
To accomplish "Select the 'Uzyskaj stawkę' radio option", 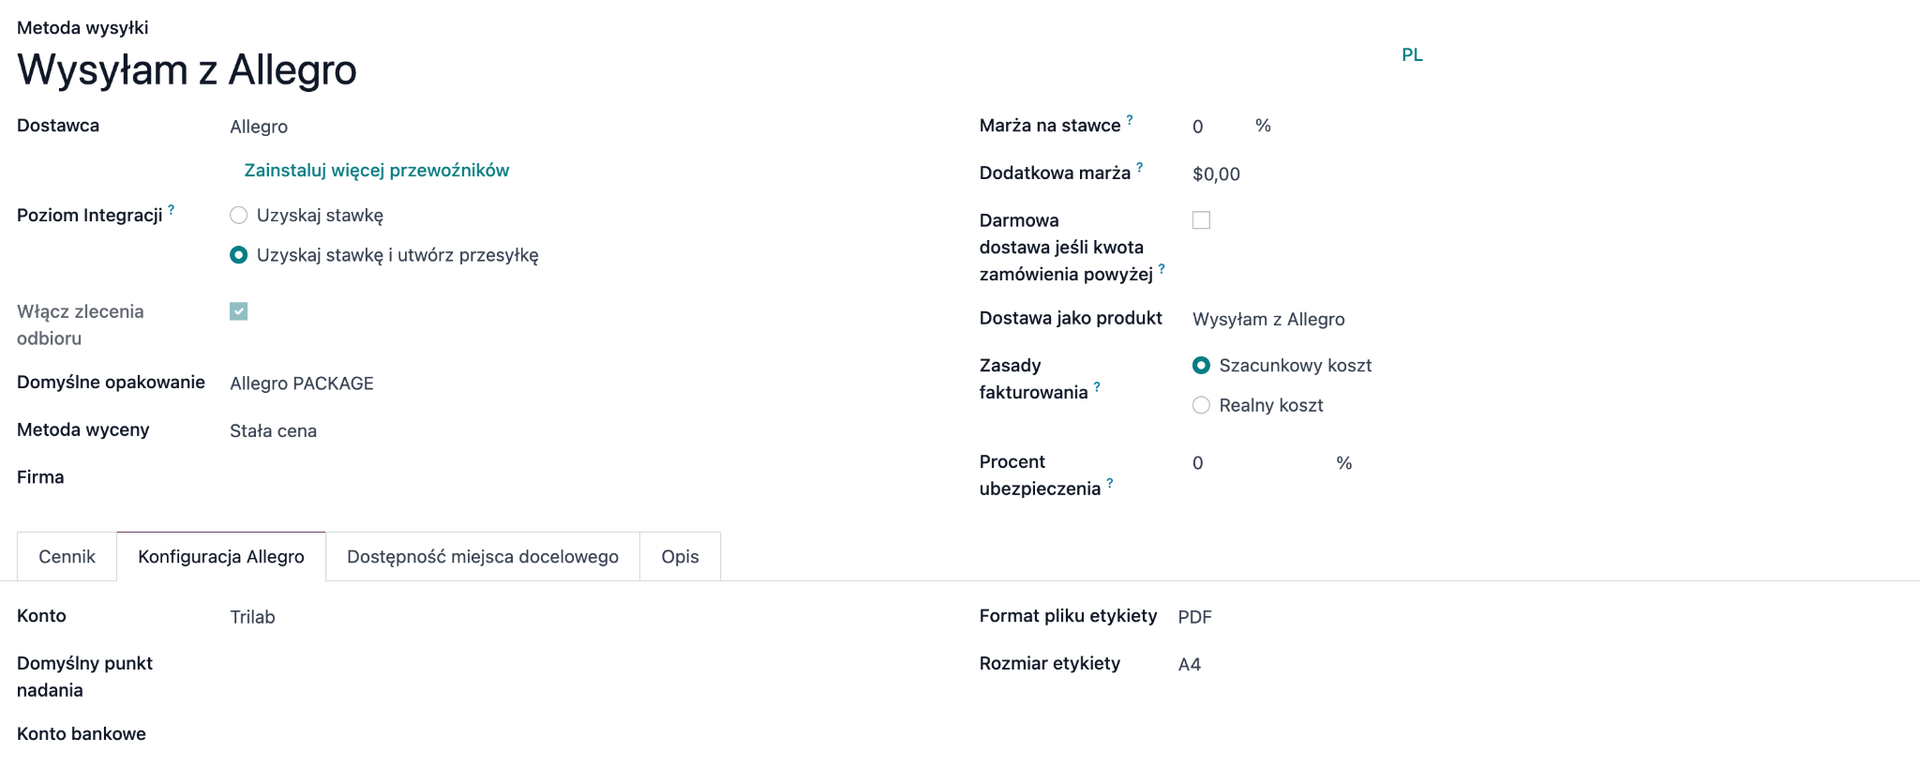I will tap(239, 215).
